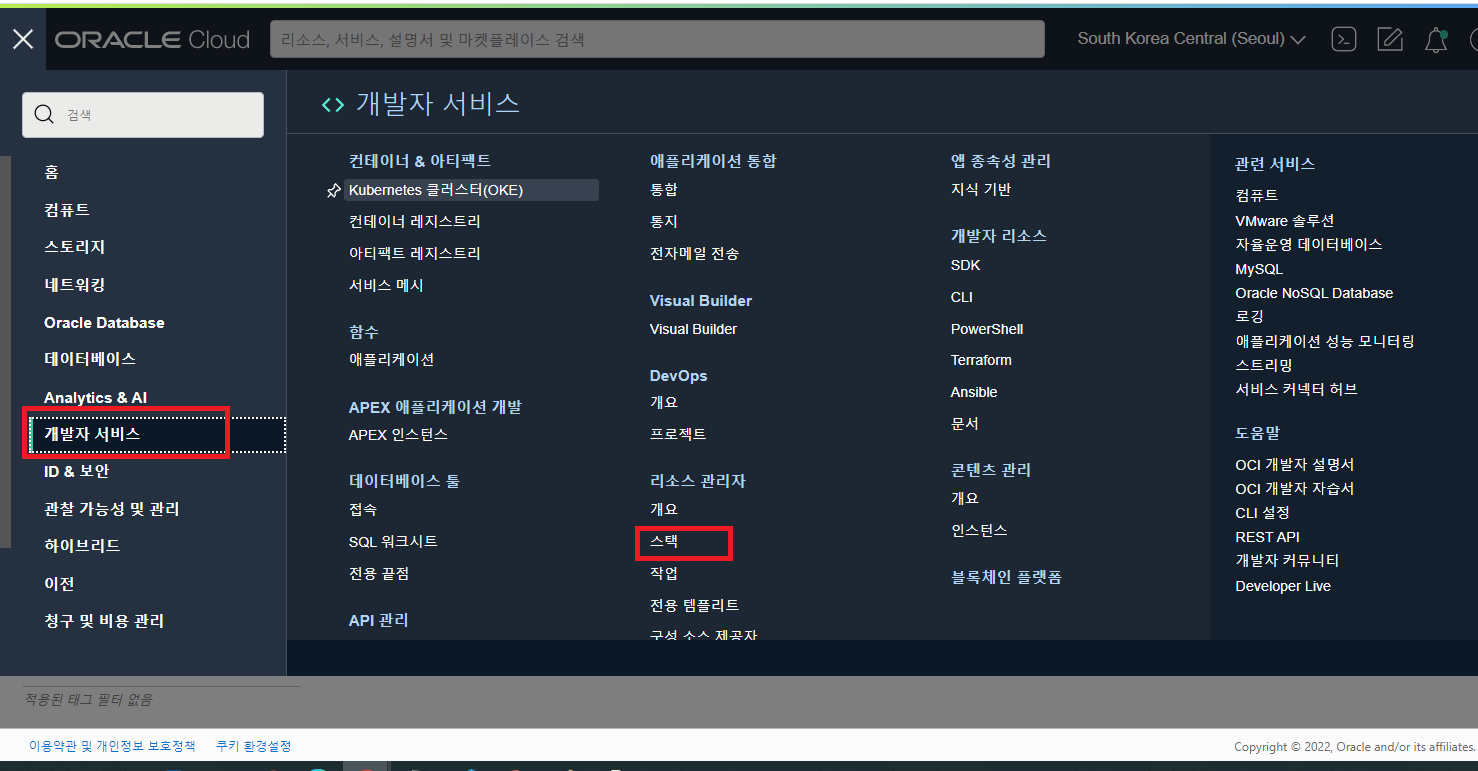Screen dimensions: 1478x771
Task: Open SDK under 개발자 리소스
Action: (966, 265)
